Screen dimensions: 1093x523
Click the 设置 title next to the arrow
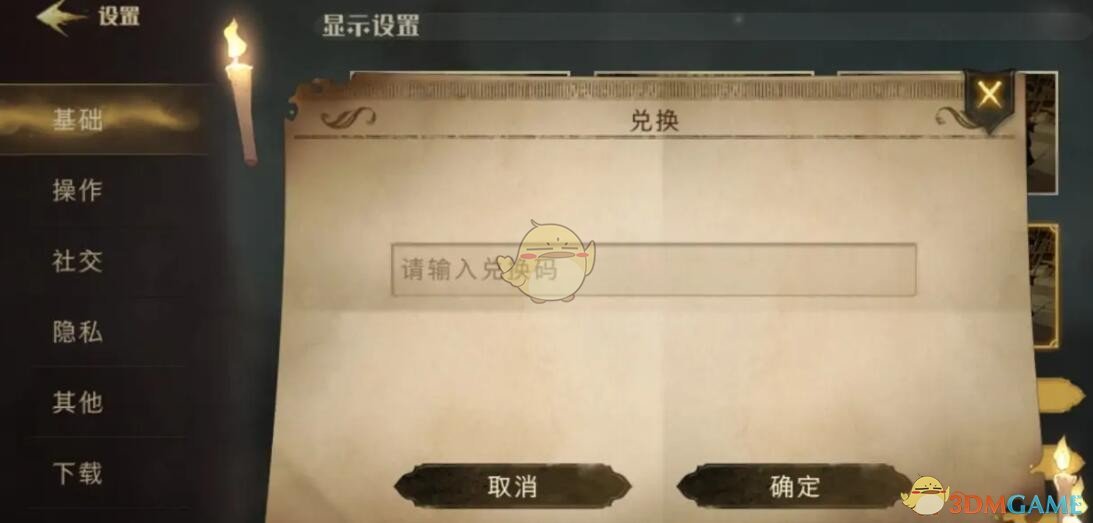coord(119,17)
